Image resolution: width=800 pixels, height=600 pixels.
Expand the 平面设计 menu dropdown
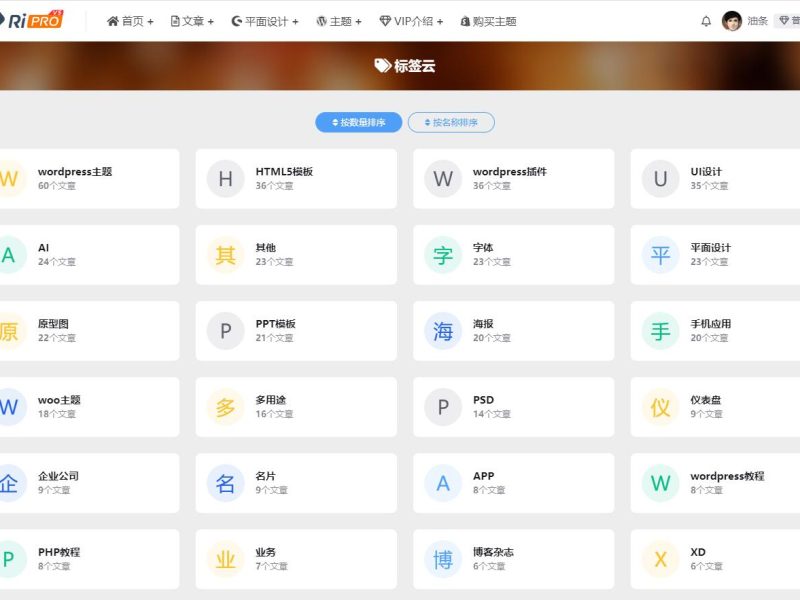click(x=264, y=21)
